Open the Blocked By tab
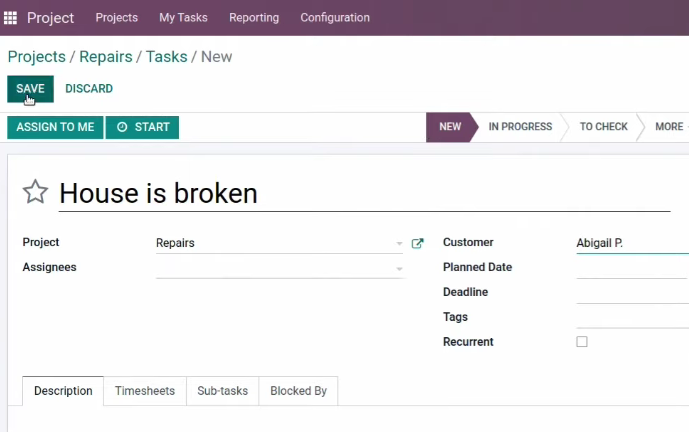Screen dimensions: 689x432 point(298,391)
